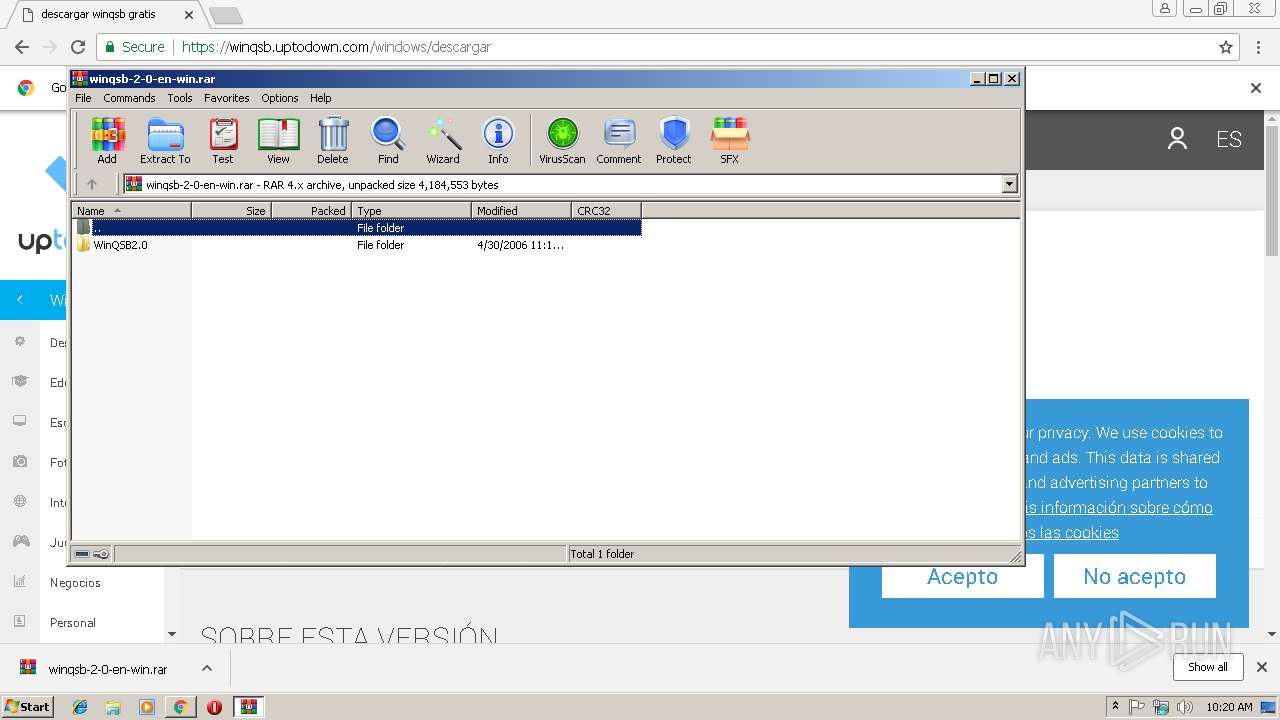Click the Add toolbar icon in WinRAR
This screenshot has width=1280, height=720.
(x=107, y=140)
